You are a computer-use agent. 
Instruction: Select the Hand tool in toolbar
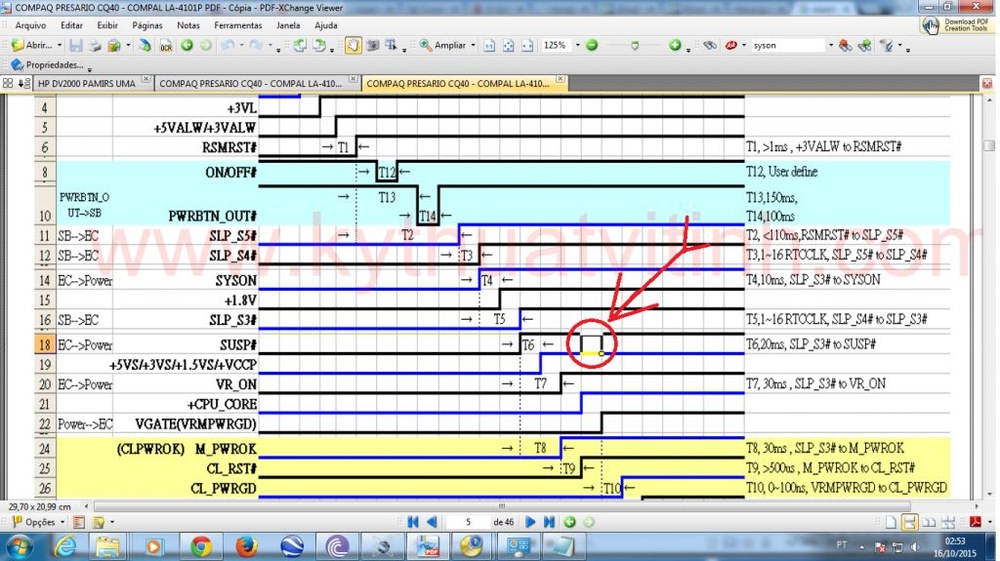[x=353, y=45]
